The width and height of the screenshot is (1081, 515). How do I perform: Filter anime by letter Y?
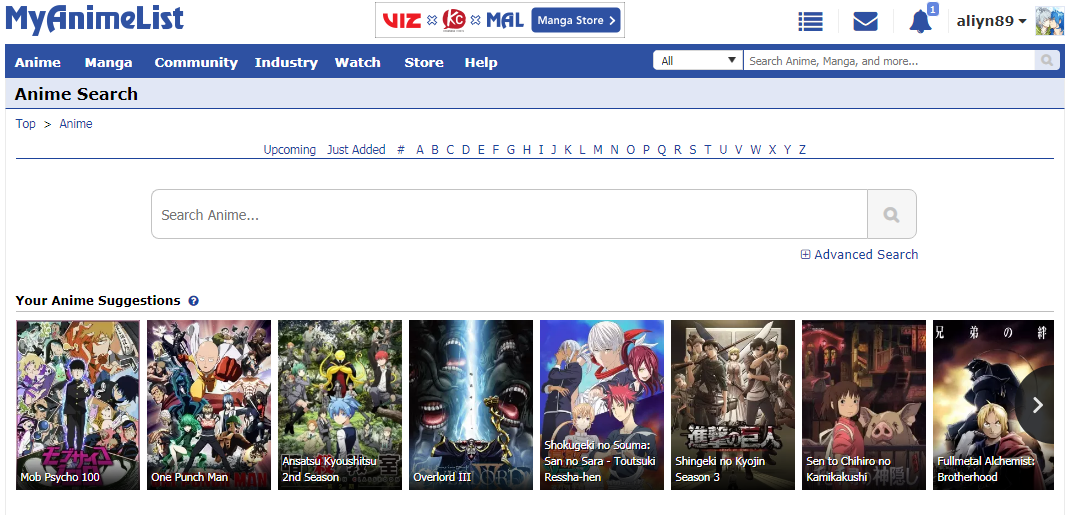pos(787,150)
